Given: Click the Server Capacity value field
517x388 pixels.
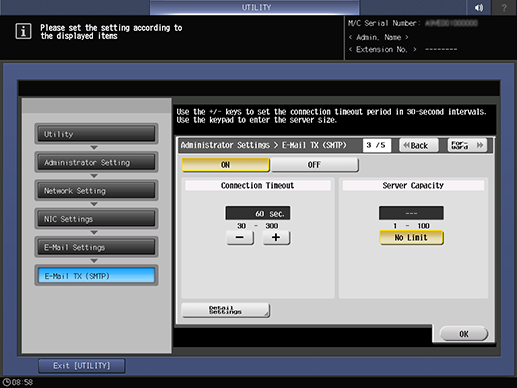Looking at the screenshot, I should [411, 213].
